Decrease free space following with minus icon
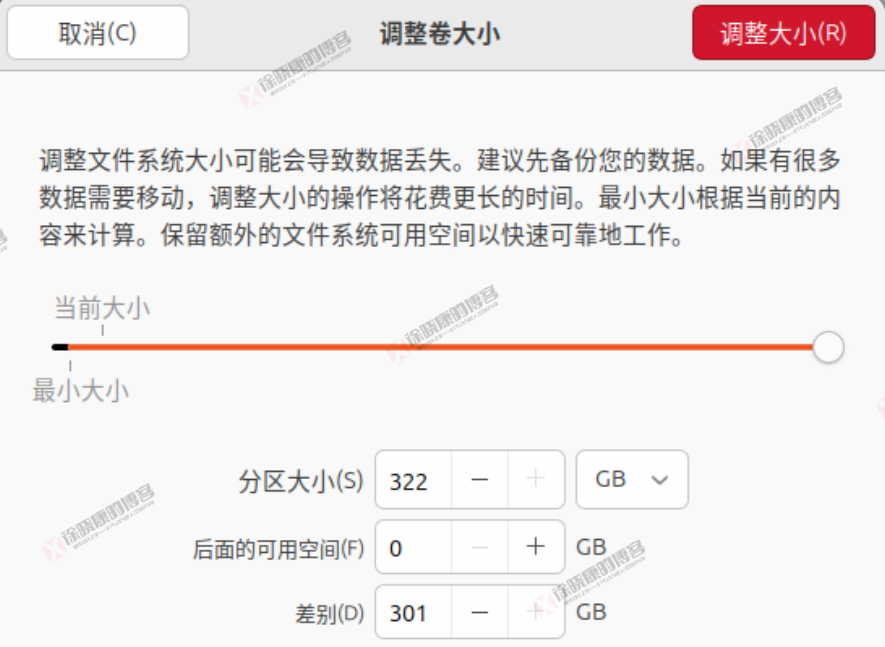885x647 pixels. pyautogui.click(x=479, y=547)
